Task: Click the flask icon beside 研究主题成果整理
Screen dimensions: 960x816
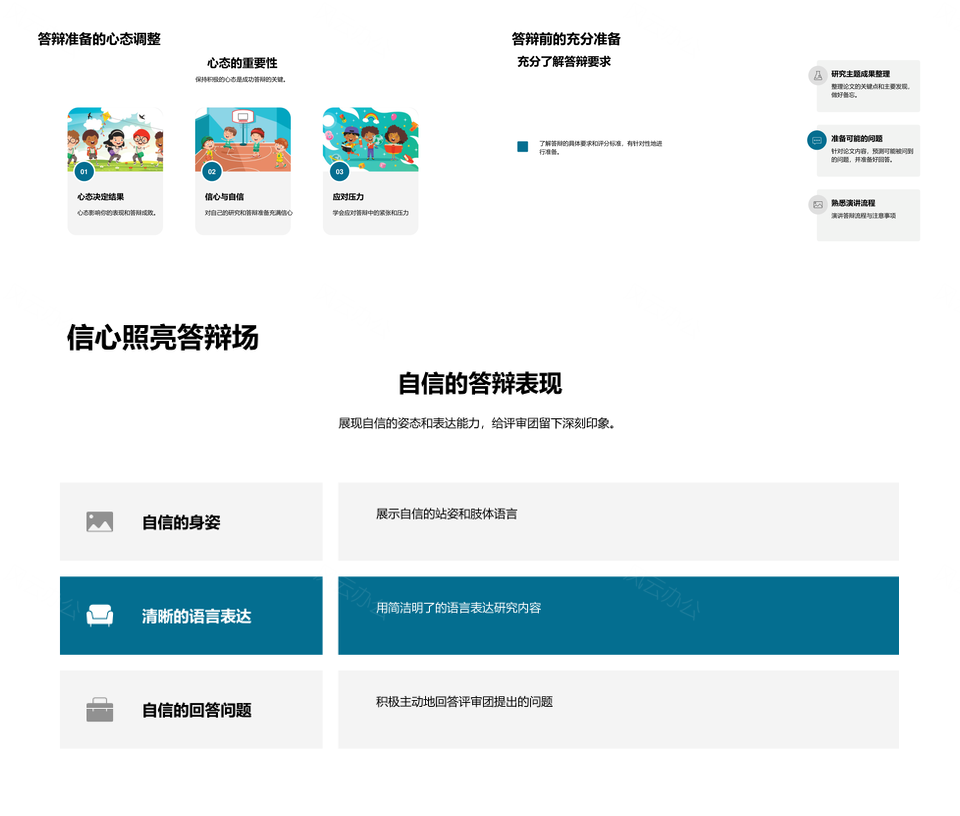Action: (x=817, y=76)
